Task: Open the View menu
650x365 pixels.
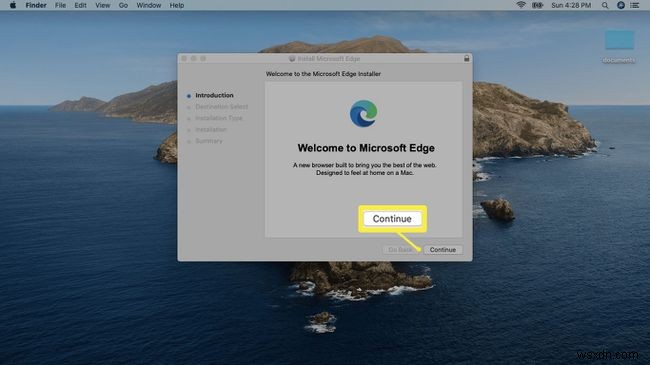Action: coord(102,5)
